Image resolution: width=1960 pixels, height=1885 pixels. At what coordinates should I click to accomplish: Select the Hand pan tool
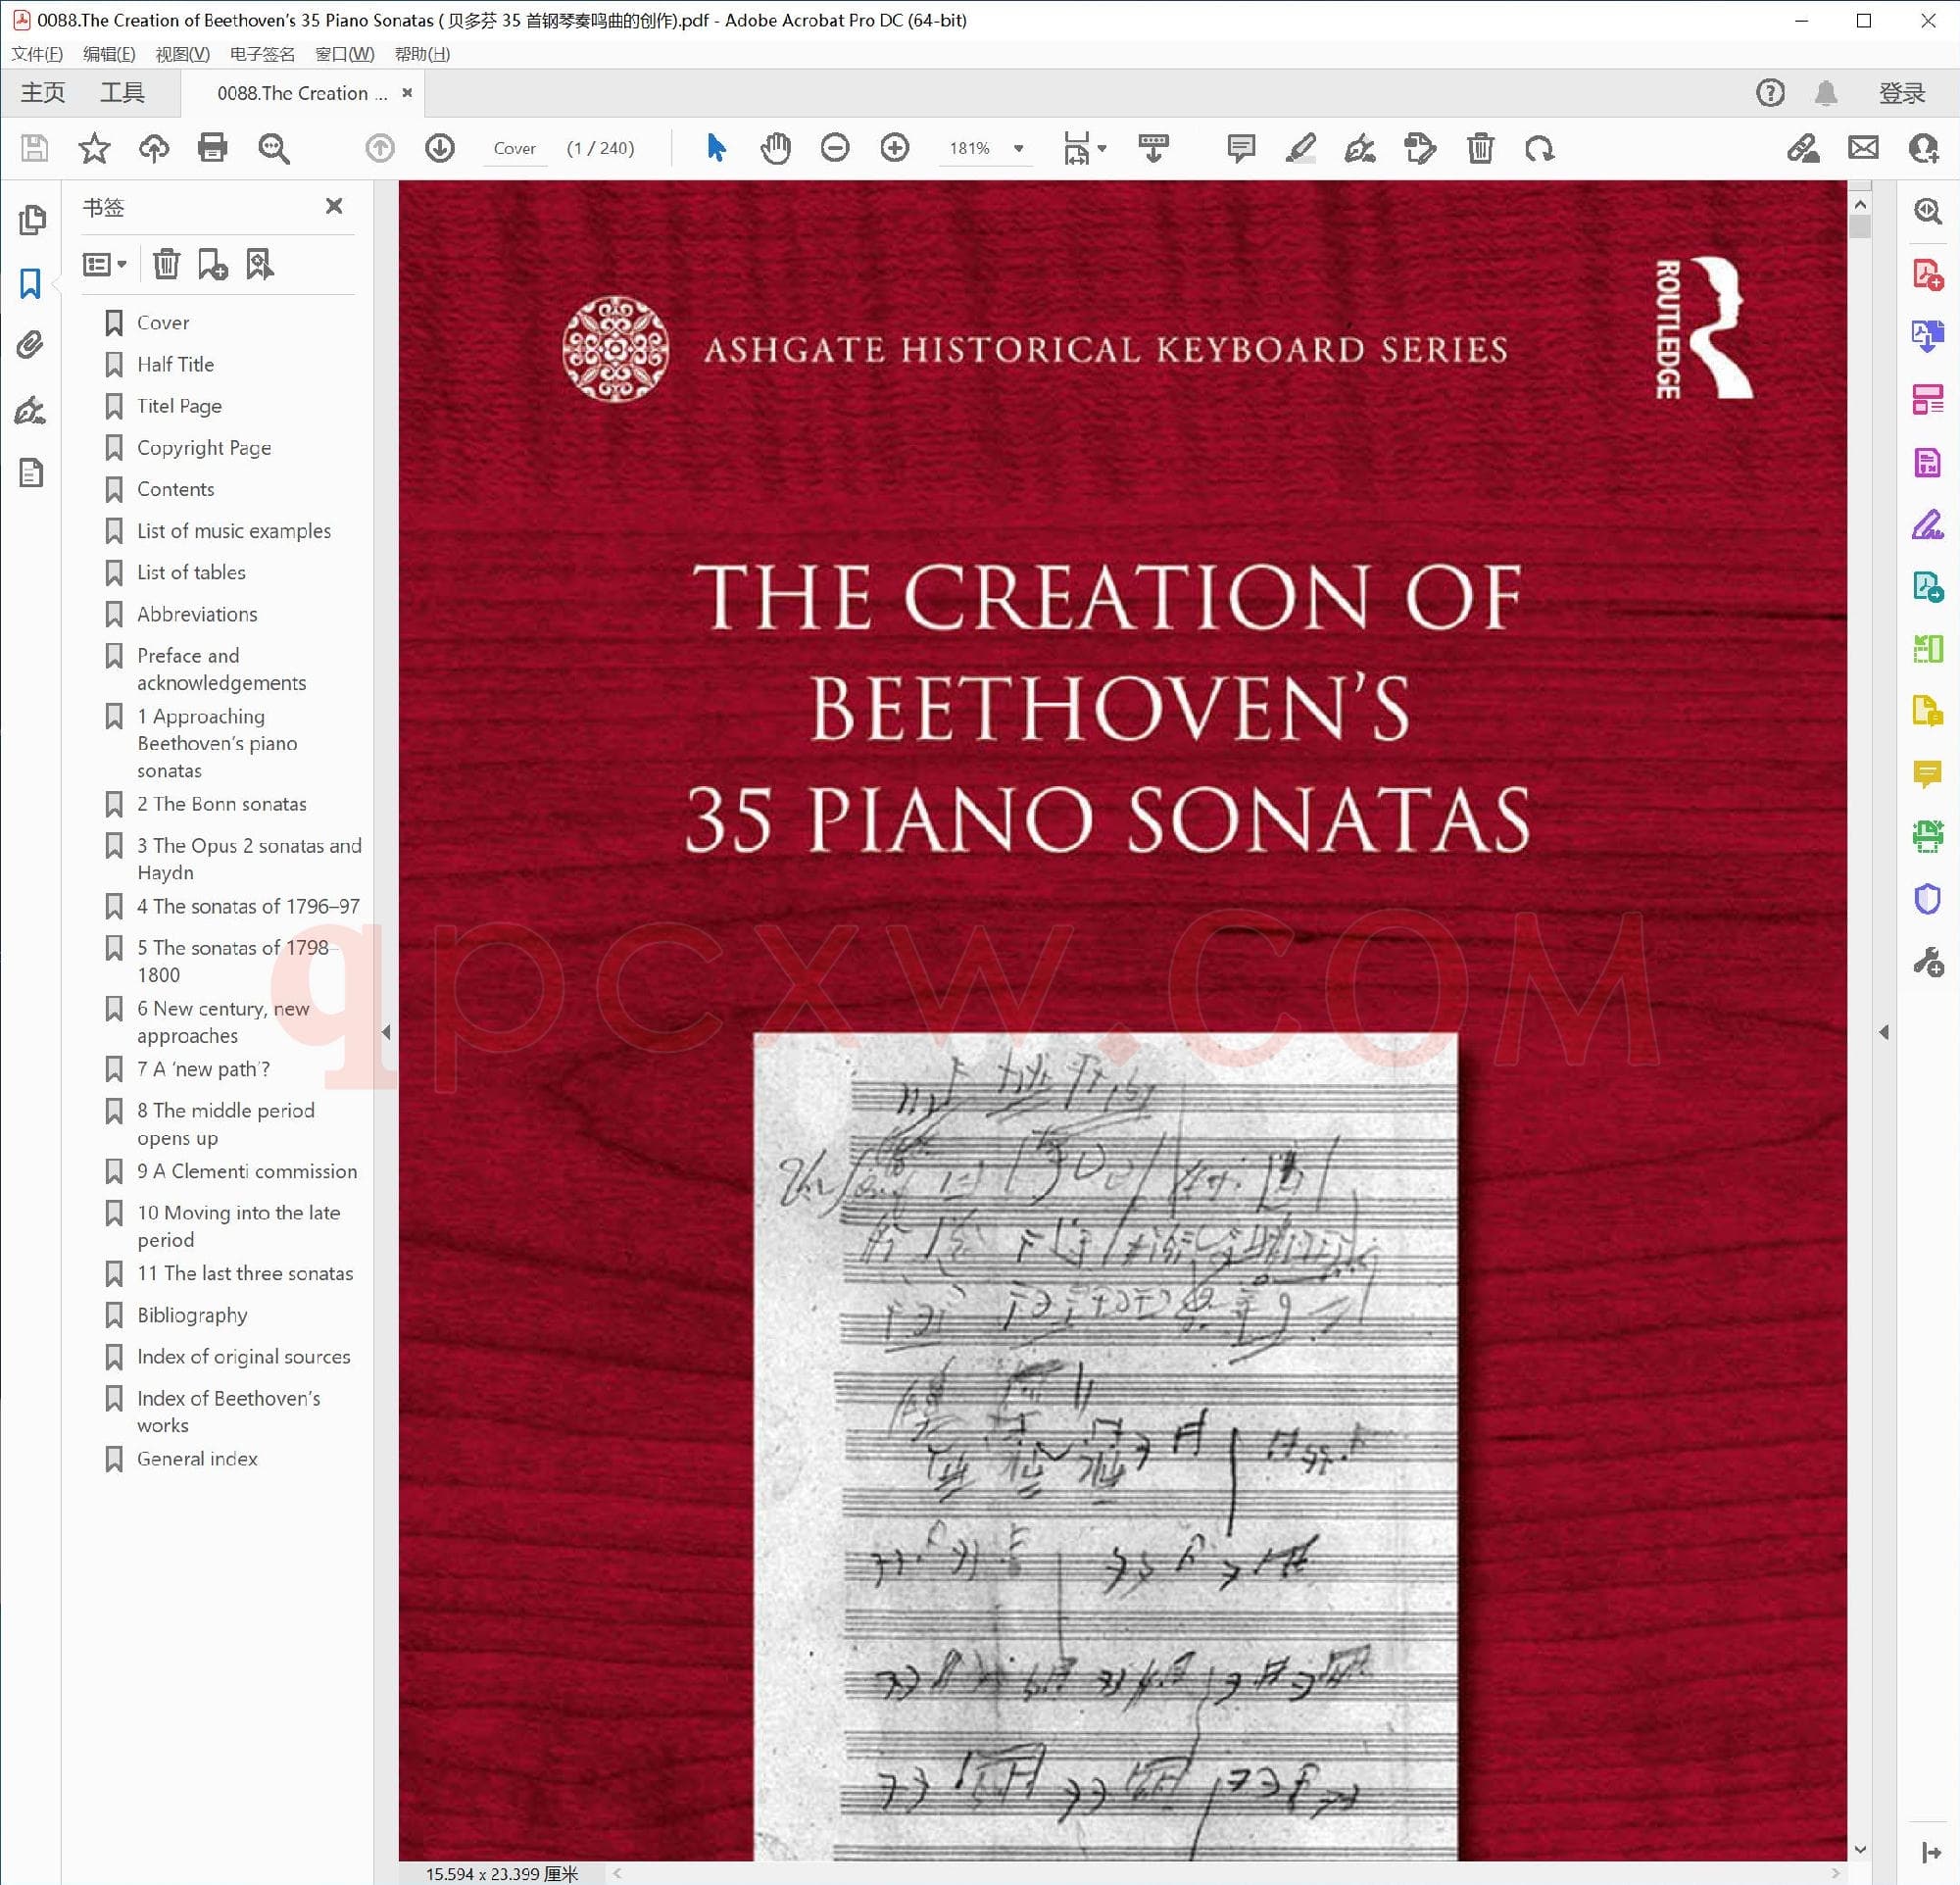point(775,149)
